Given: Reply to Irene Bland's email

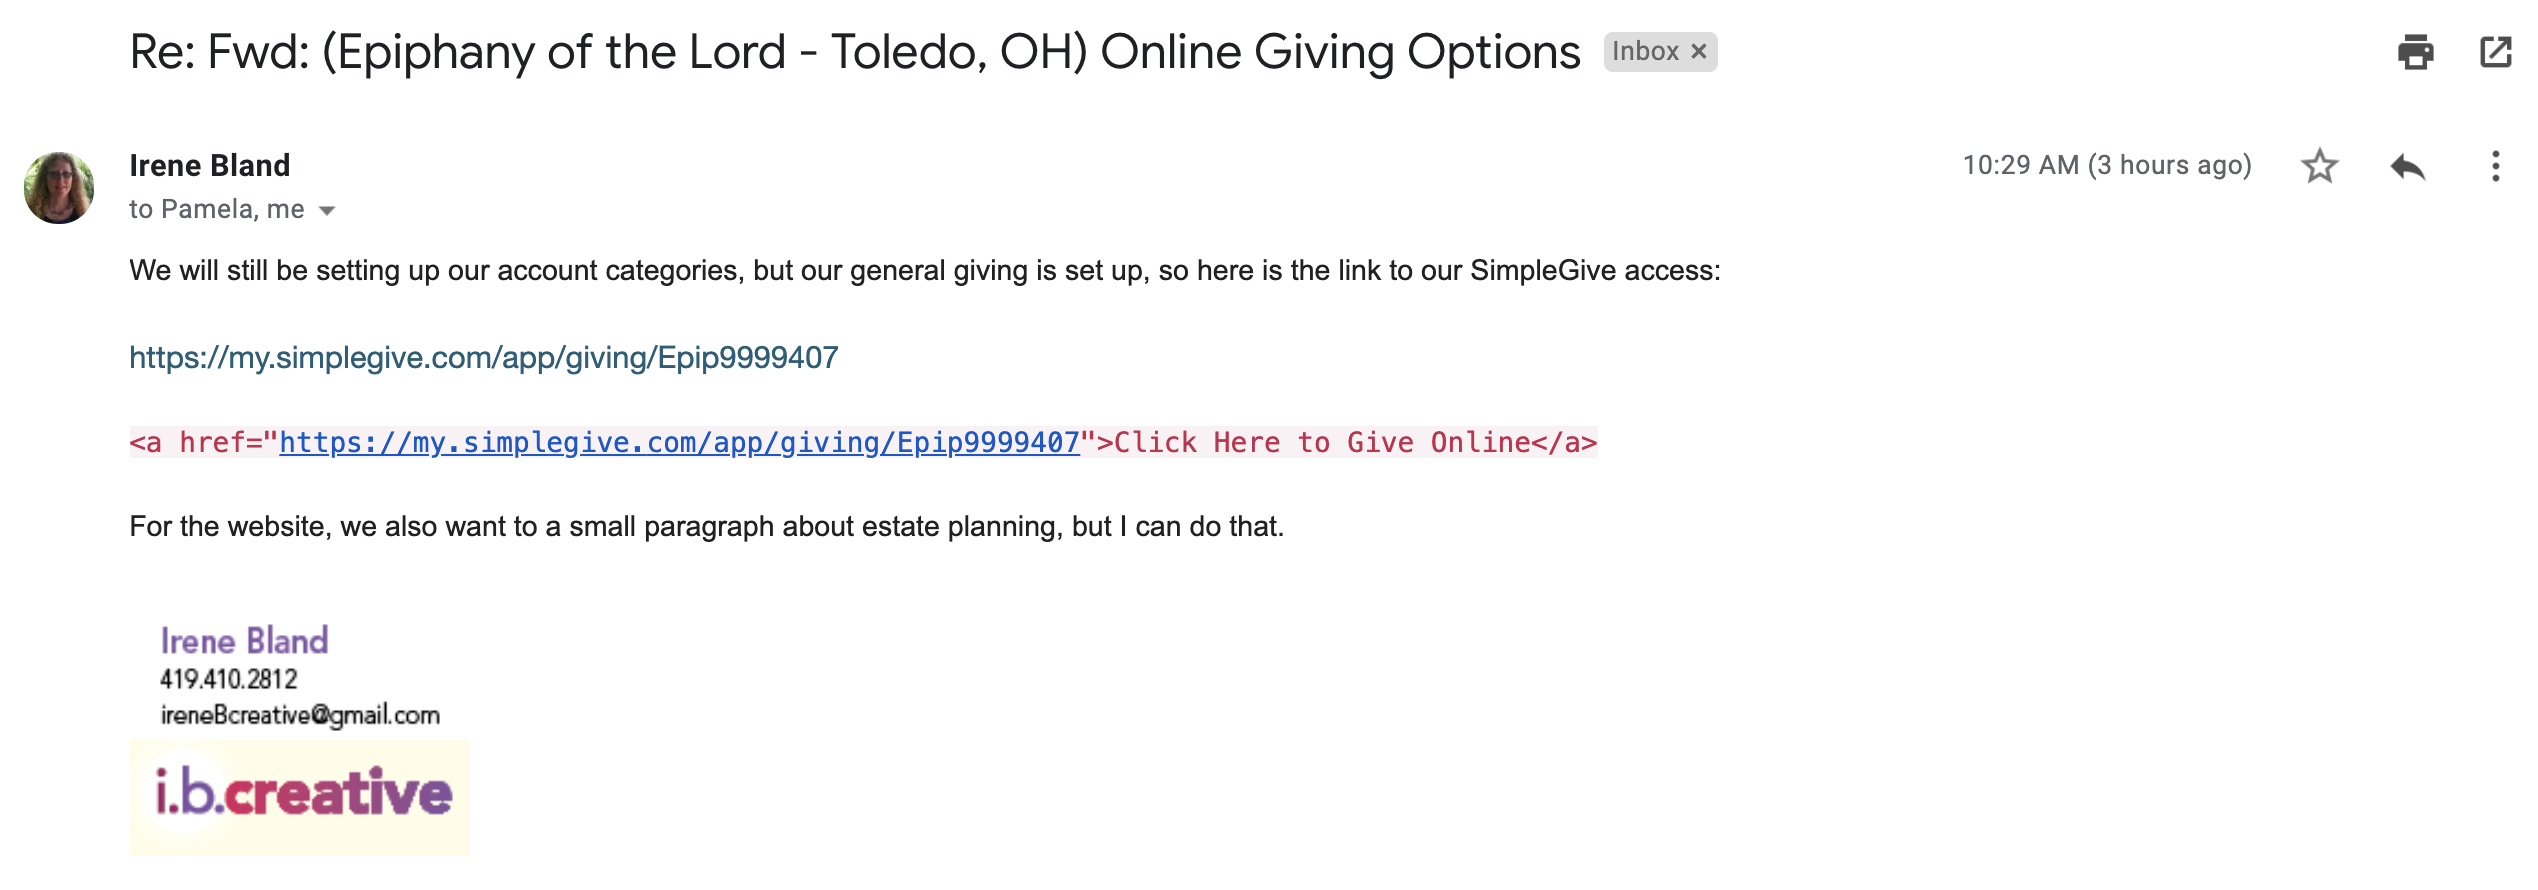Looking at the screenshot, I should (2407, 166).
